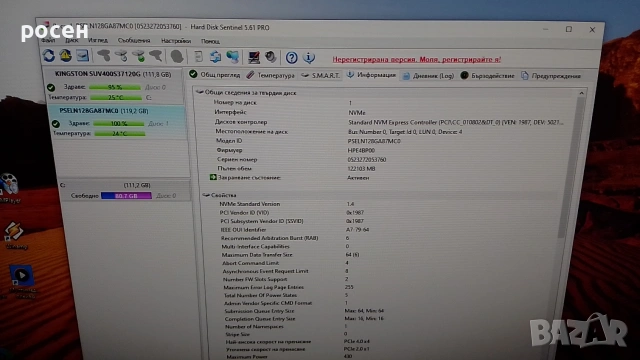Click the computer monitor configuration icon

(x=253, y=57)
